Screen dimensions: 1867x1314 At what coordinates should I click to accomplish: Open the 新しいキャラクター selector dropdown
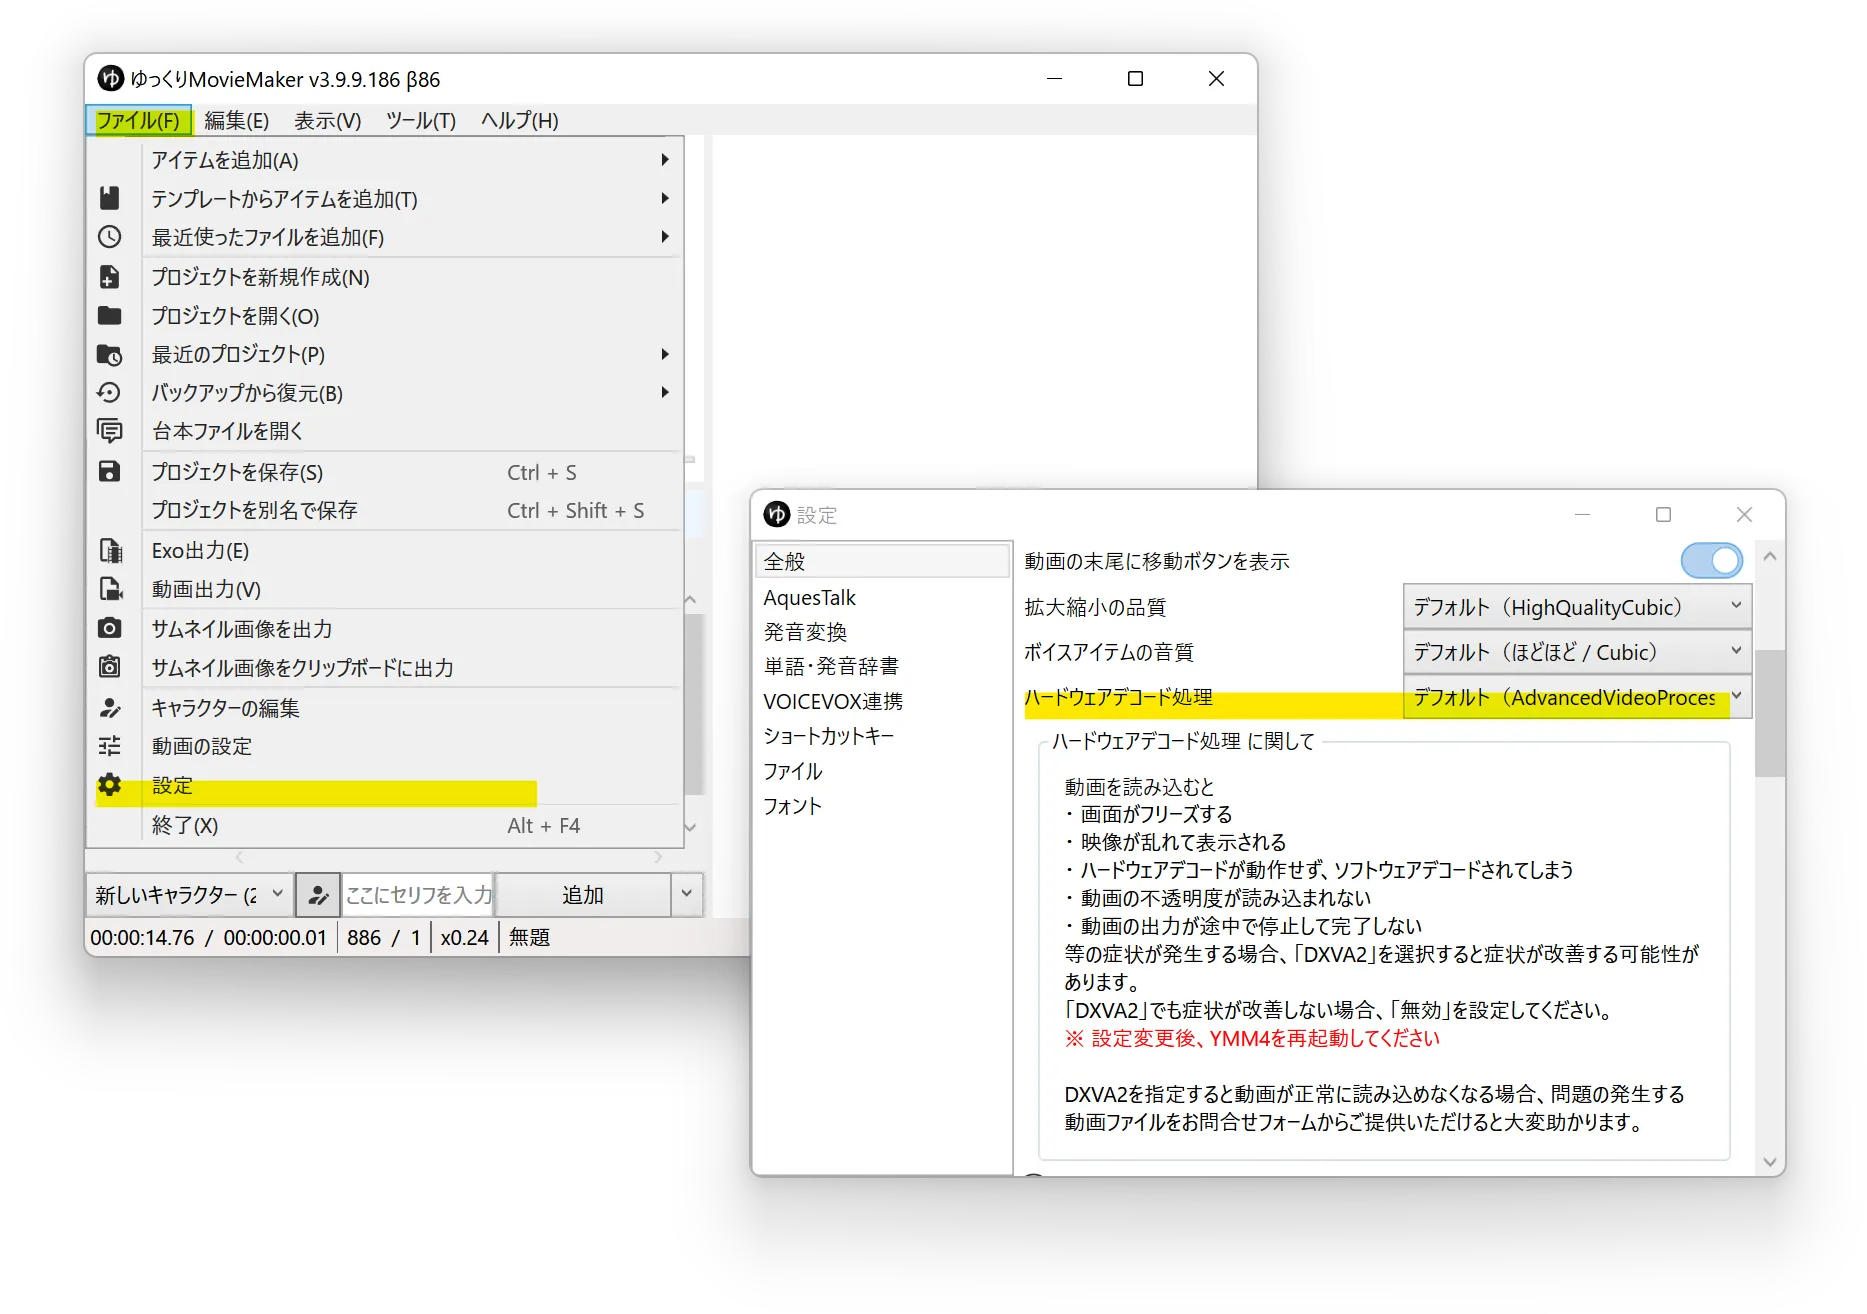(x=190, y=895)
